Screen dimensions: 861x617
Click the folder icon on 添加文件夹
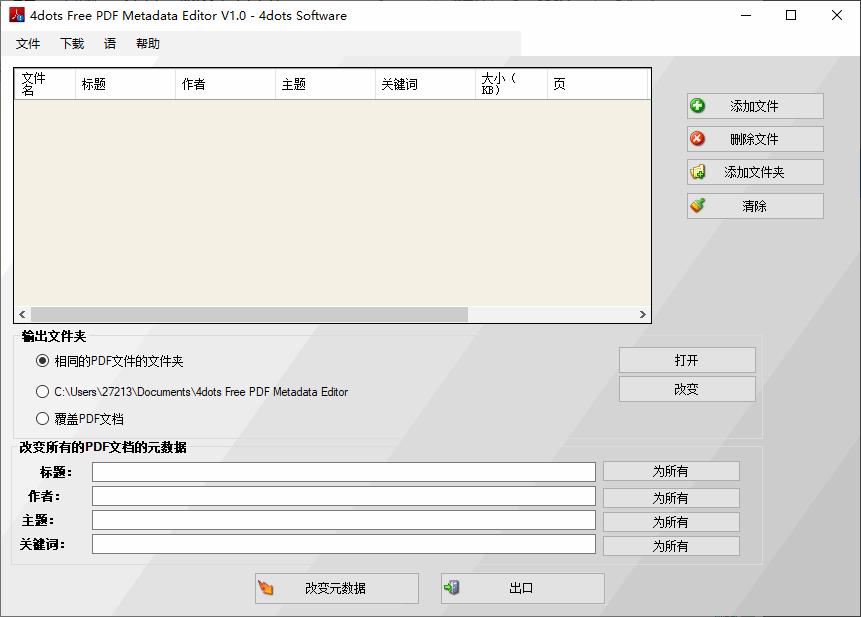(x=697, y=172)
